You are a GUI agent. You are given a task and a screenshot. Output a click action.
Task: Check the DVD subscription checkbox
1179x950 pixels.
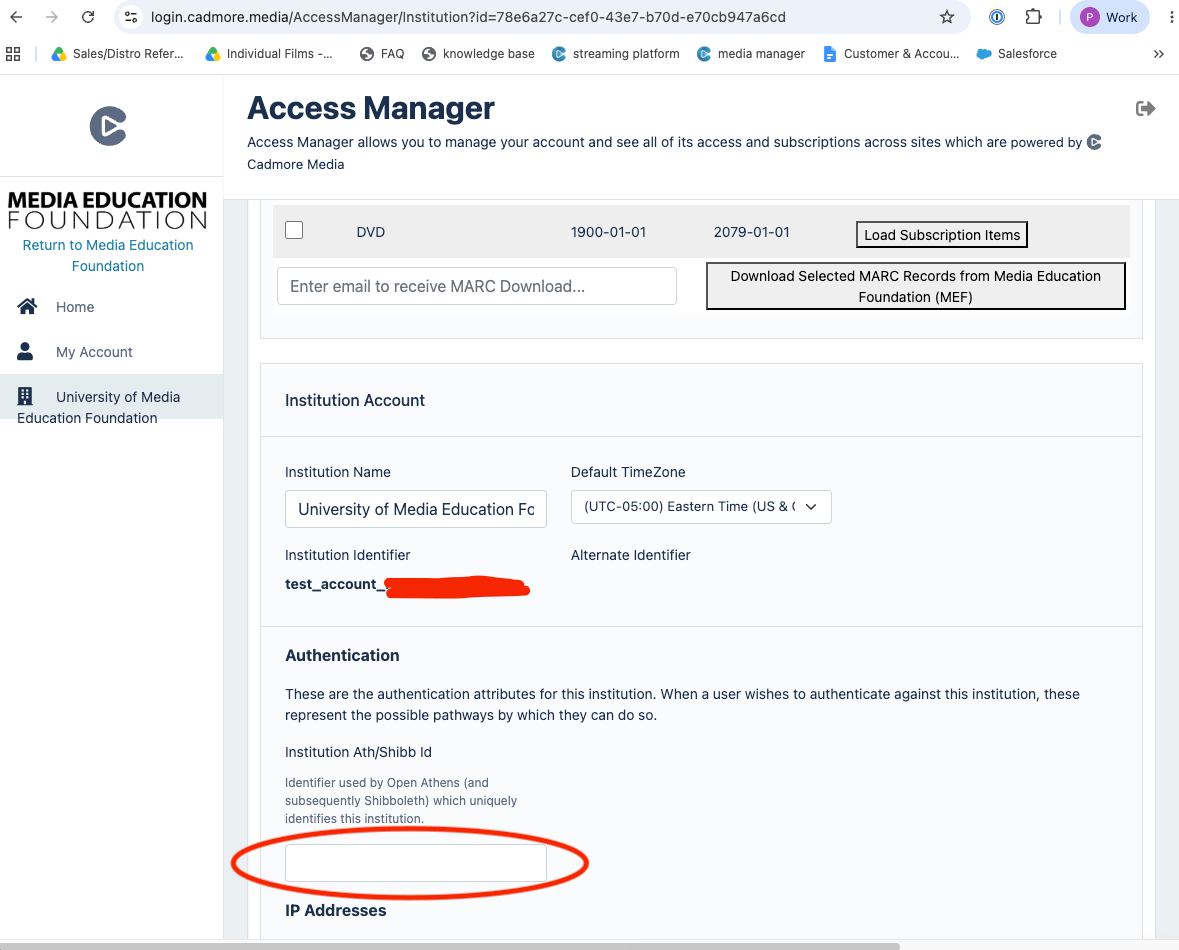[294, 230]
